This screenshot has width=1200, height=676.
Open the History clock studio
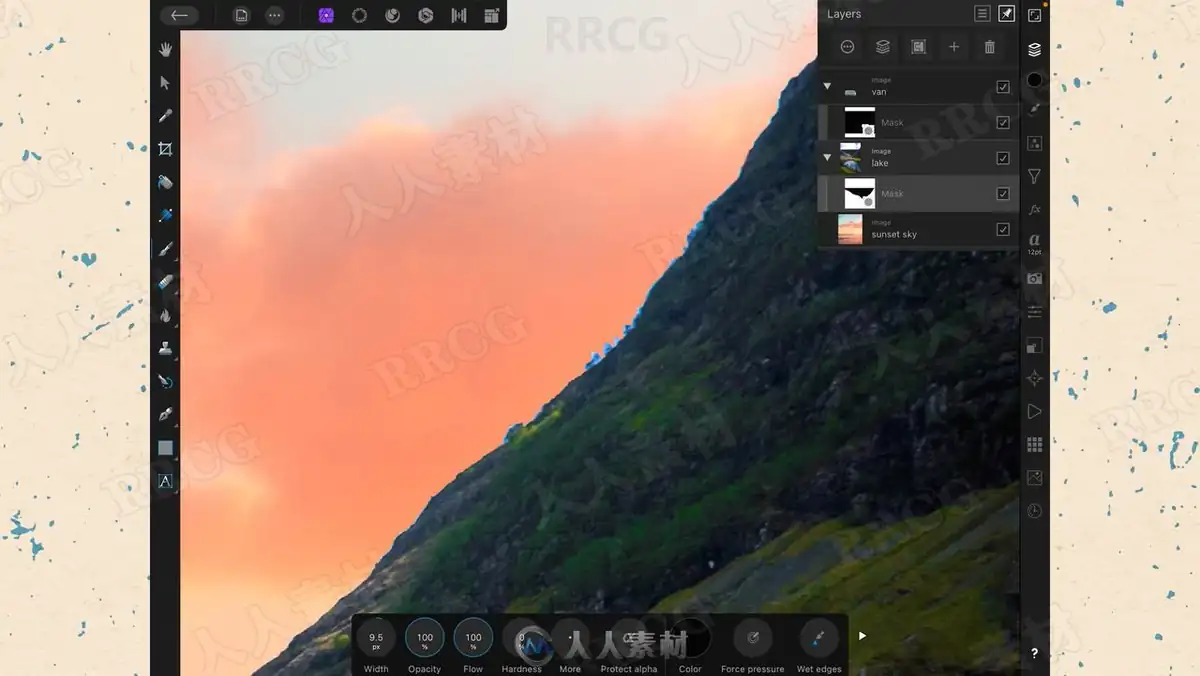[1035, 511]
